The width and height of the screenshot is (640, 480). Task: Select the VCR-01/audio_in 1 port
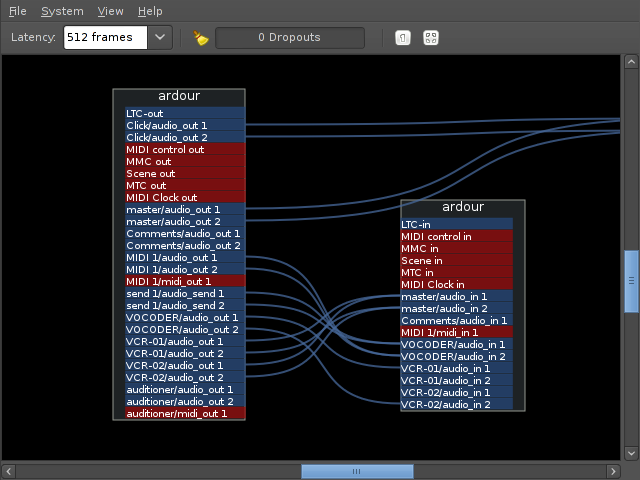(x=457, y=369)
